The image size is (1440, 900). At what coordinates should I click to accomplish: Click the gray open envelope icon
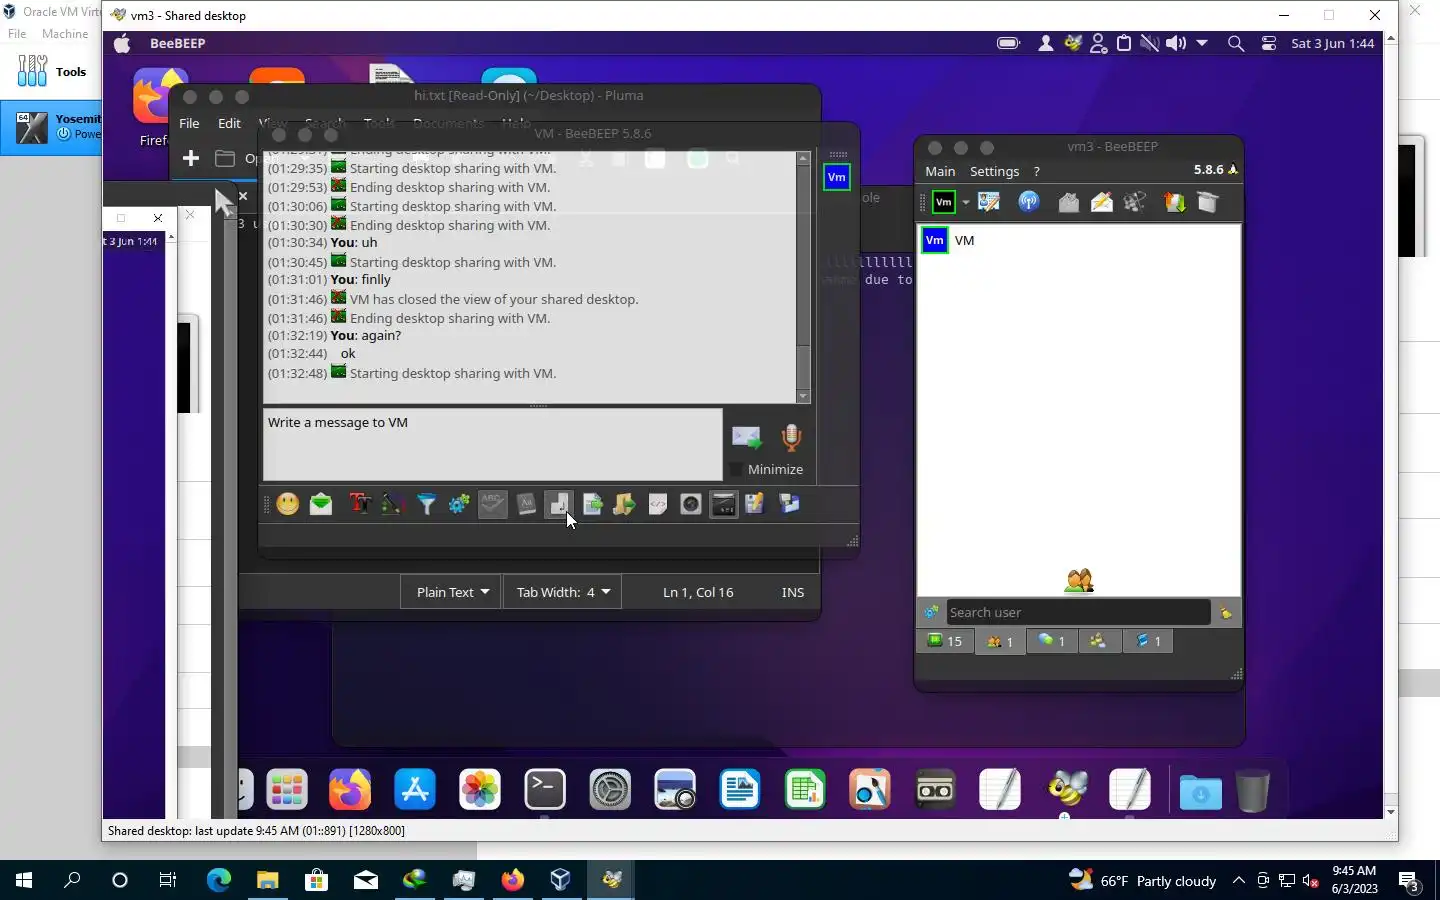click(x=1068, y=202)
